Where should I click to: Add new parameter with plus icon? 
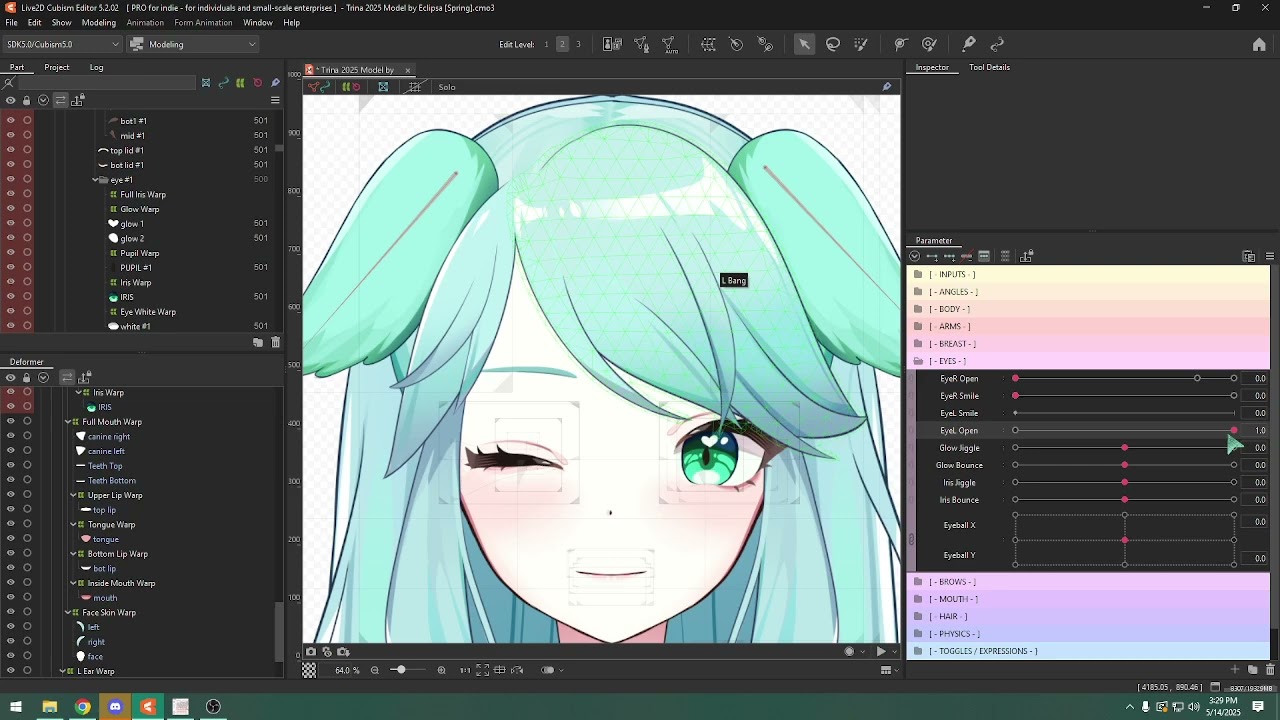point(1235,669)
